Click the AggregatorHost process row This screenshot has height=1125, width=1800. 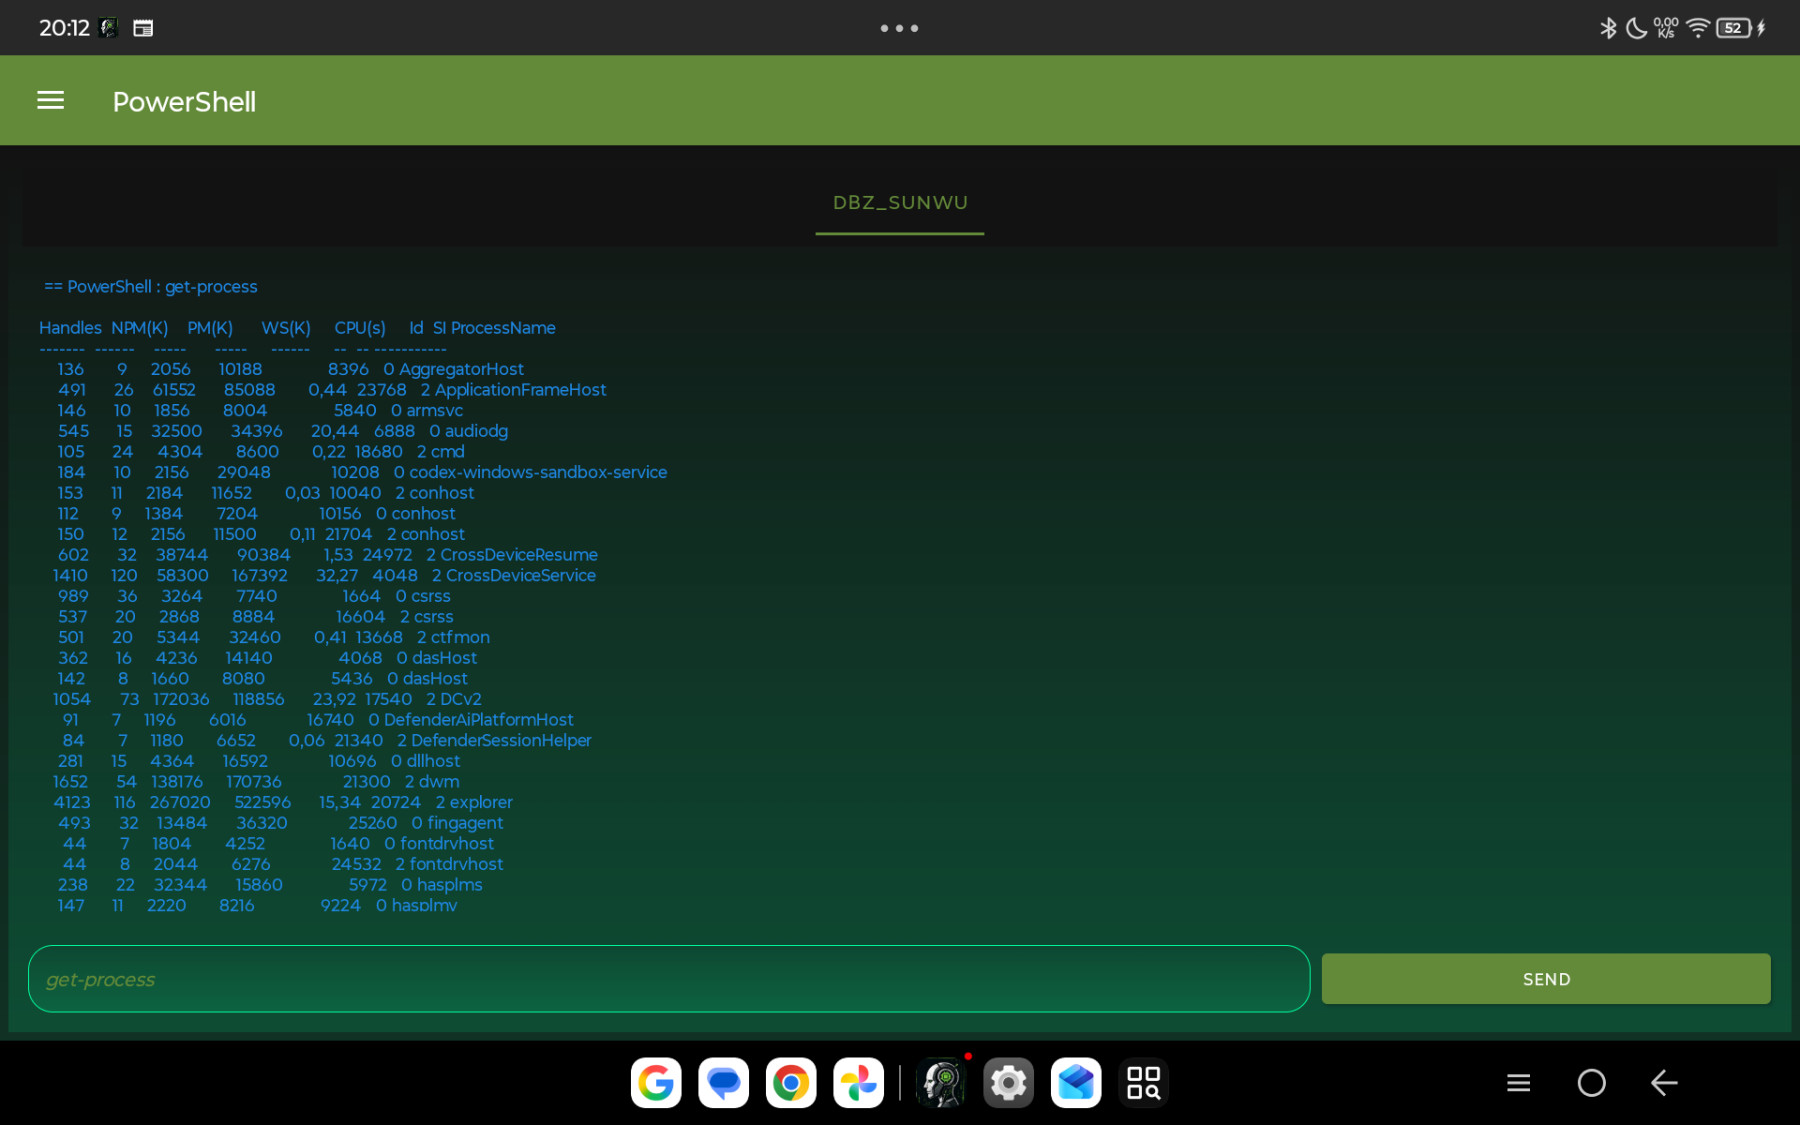click(290, 369)
